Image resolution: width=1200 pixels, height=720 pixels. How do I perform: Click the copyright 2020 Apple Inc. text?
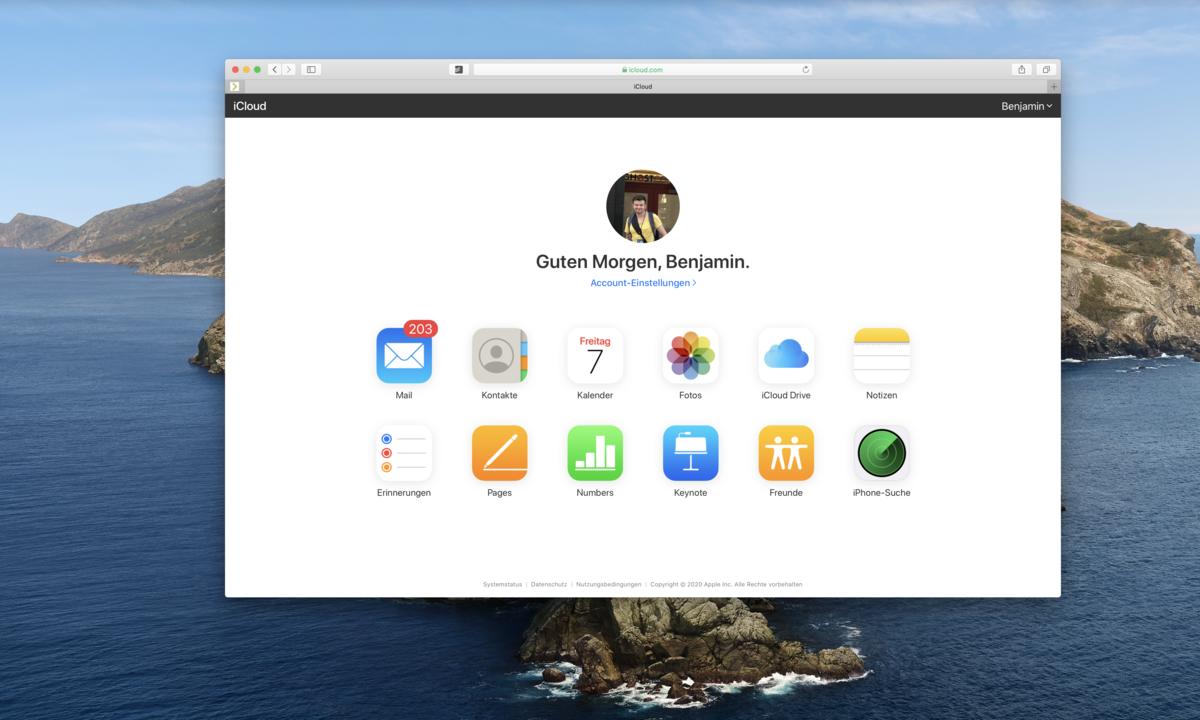click(x=726, y=584)
